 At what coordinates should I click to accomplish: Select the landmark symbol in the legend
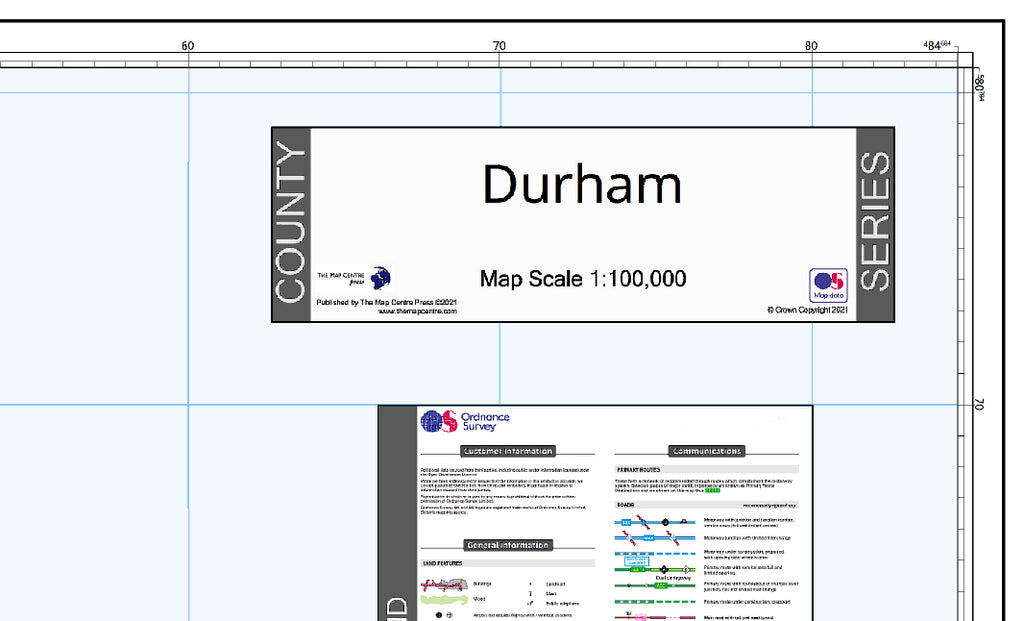pyautogui.click(x=529, y=584)
